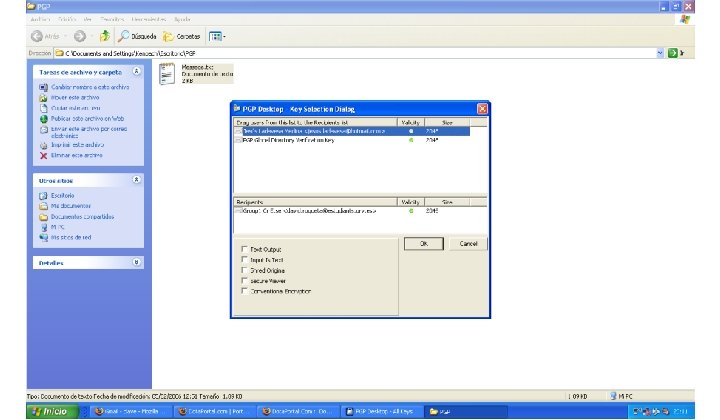Click Enviar este archivo por correo electrónico
The image size is (720, 420).
coord(89,132)
